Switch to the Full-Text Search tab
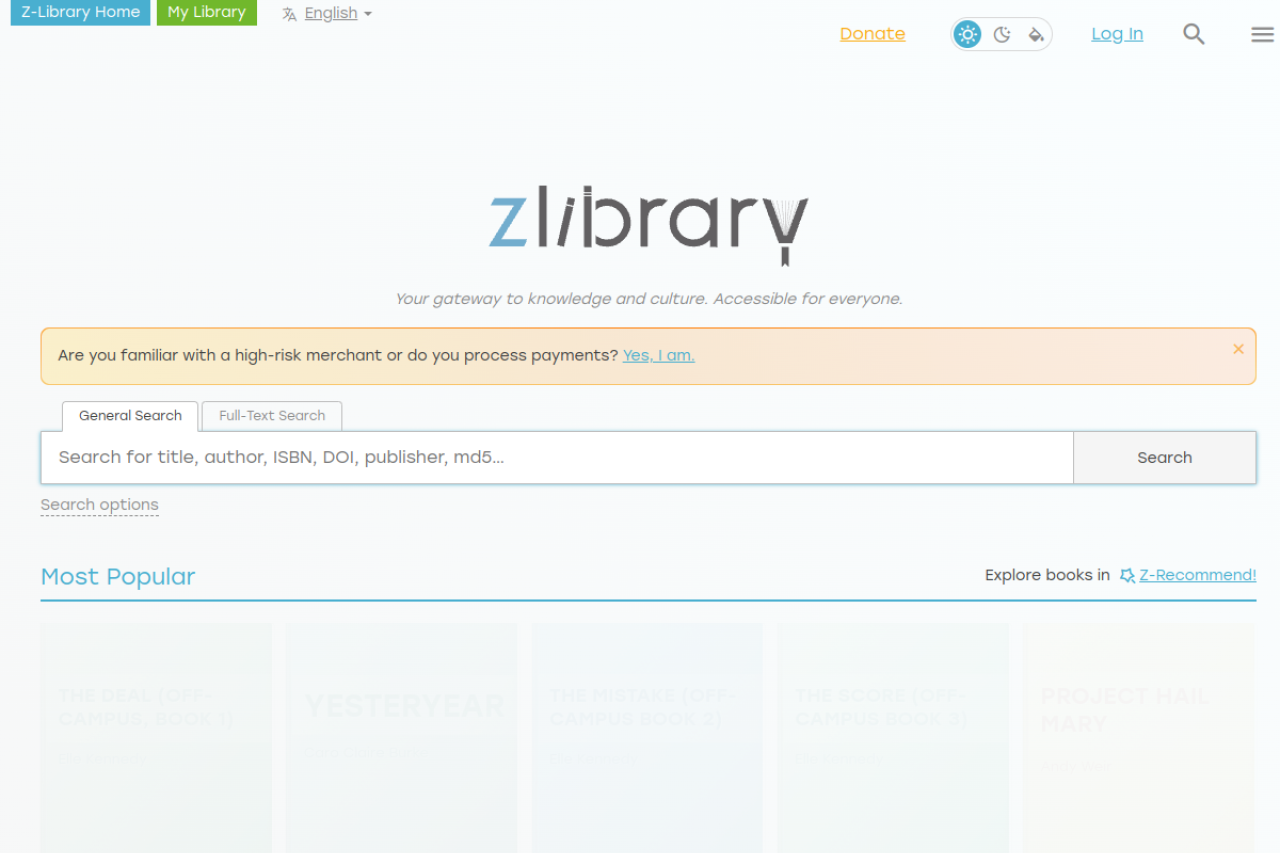 pos(272,416)
